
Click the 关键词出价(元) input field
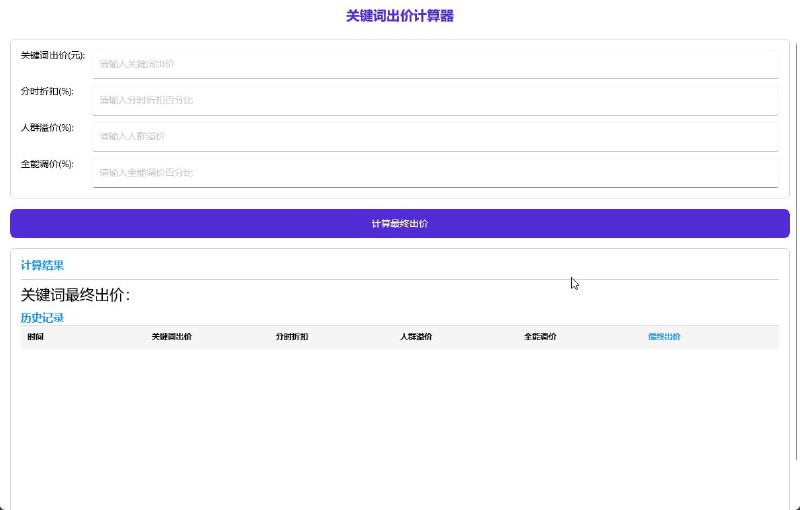(435, 64)
